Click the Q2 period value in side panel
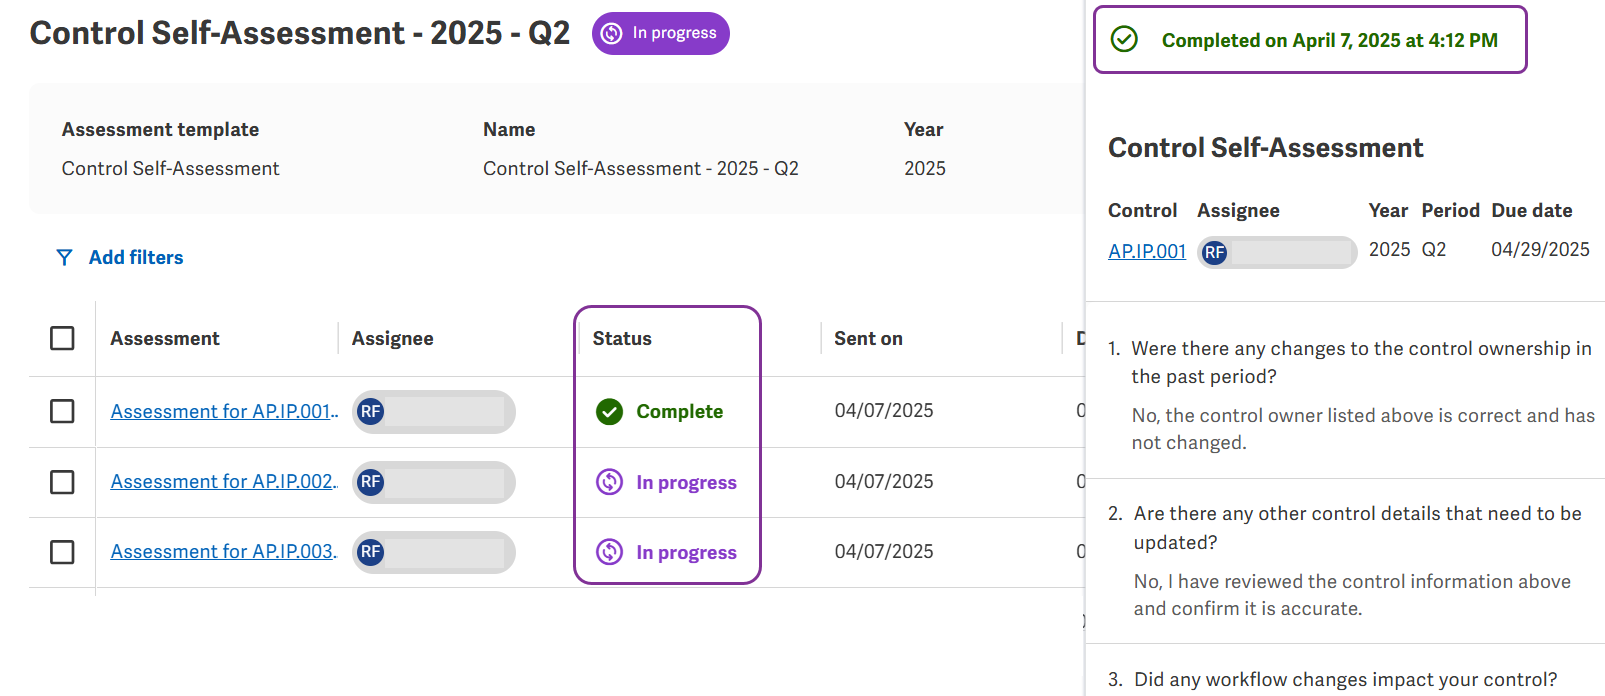 pyautogui.click(x=1433, y=249)
